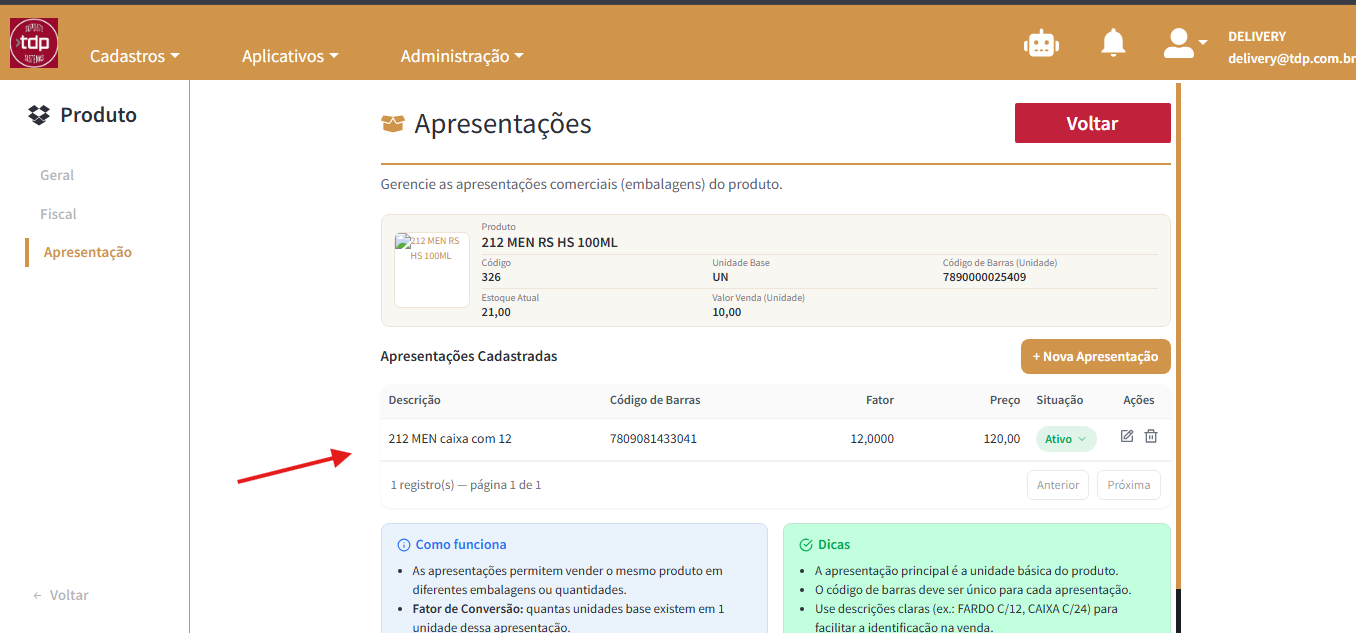
Task: Click the Código de Barras column header
Action: coord(655,400)
